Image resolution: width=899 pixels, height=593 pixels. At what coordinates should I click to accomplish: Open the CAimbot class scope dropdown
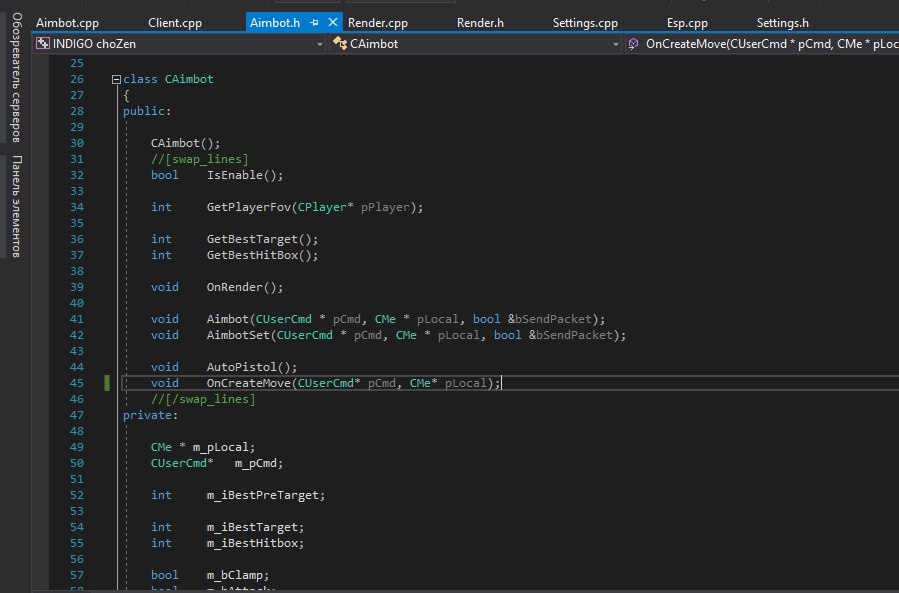point(615,44)
